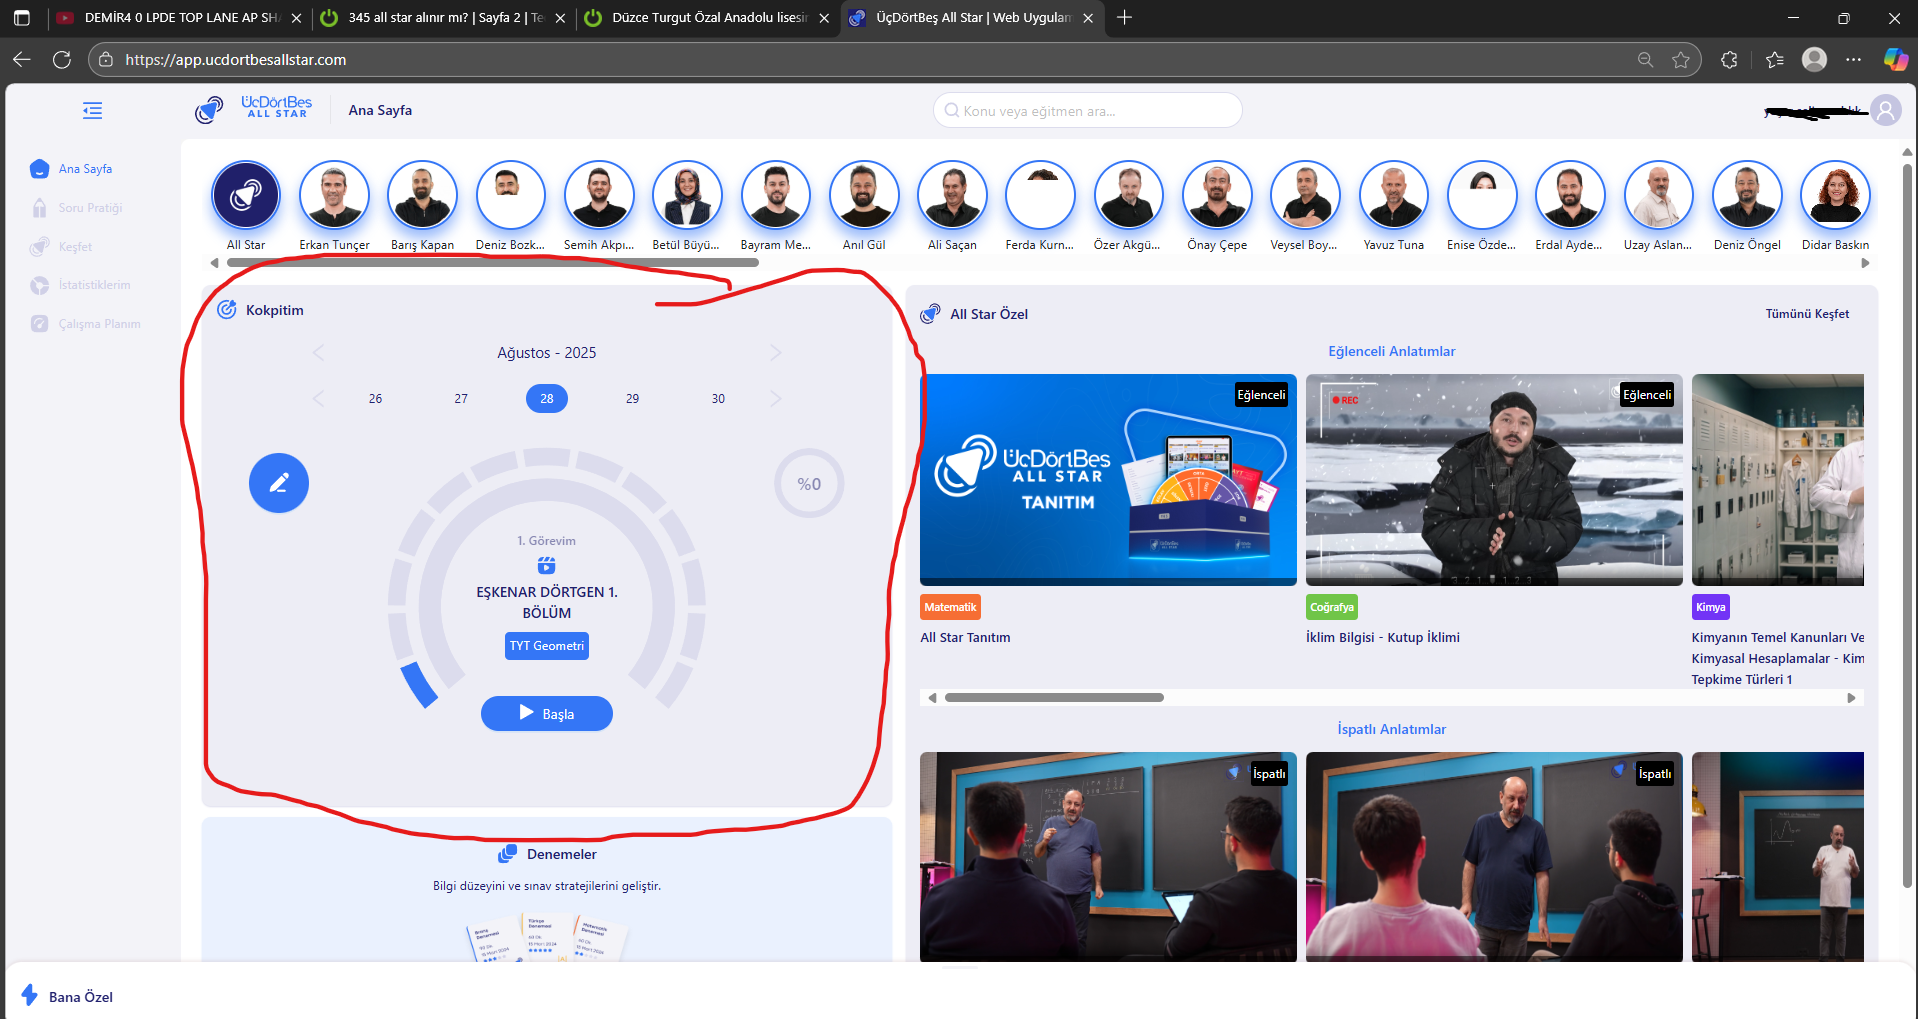The height and width of the screenshot is (1019, 1918).
Task: Select day 29 in the calendar
Action: [633, 399]
